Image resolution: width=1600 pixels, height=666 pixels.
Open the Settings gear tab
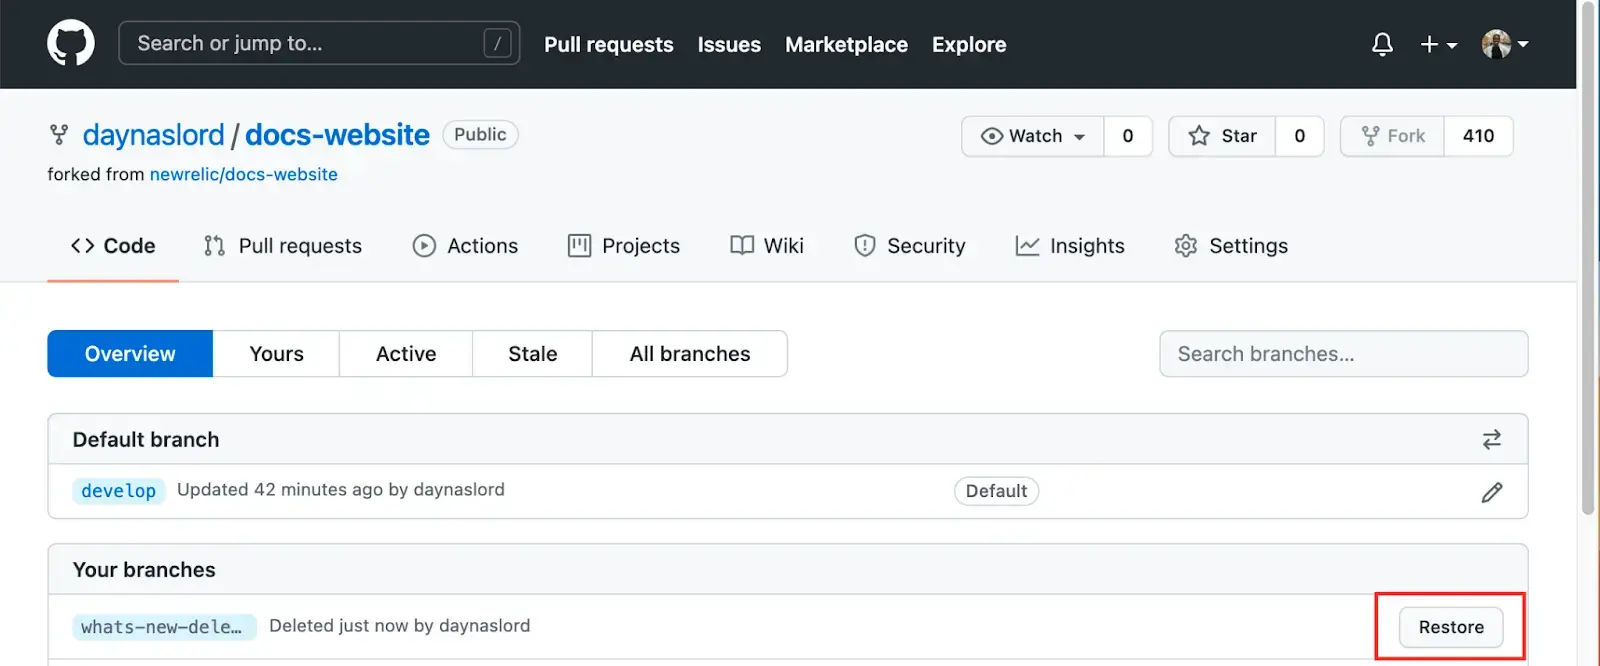pyautogui.click(x=1231, y=246)
